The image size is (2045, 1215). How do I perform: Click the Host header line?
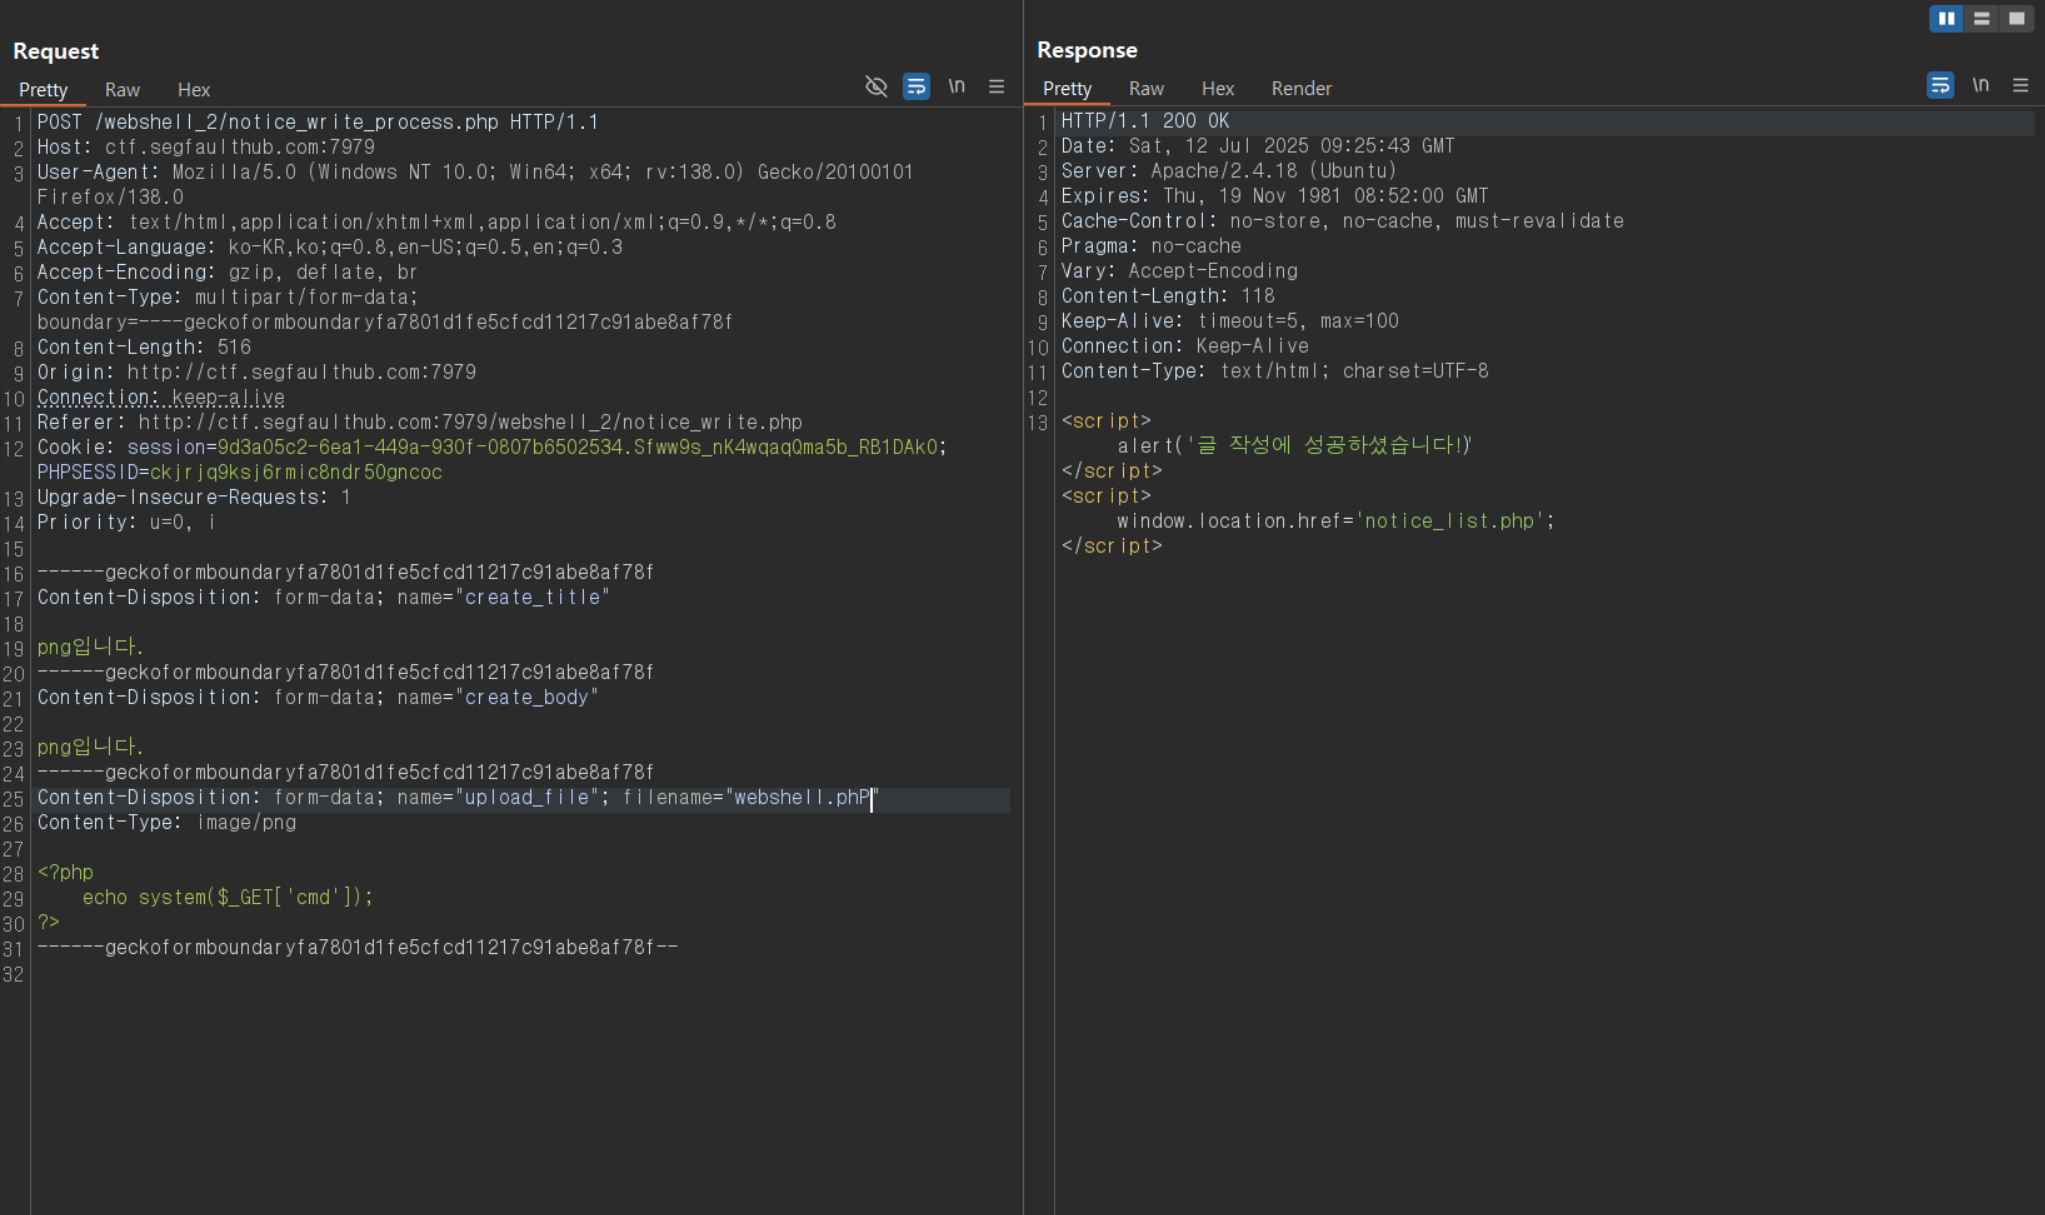click(206, 147)
